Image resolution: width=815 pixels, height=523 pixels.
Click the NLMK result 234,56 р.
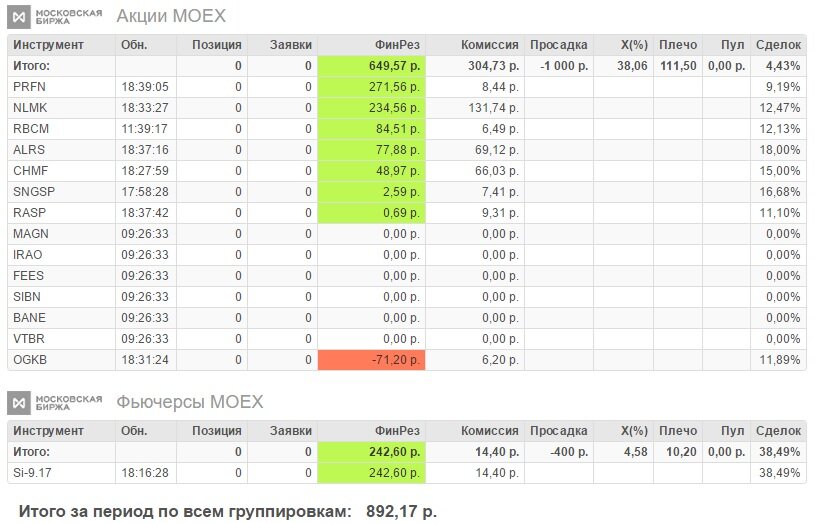tap(395, 108)
